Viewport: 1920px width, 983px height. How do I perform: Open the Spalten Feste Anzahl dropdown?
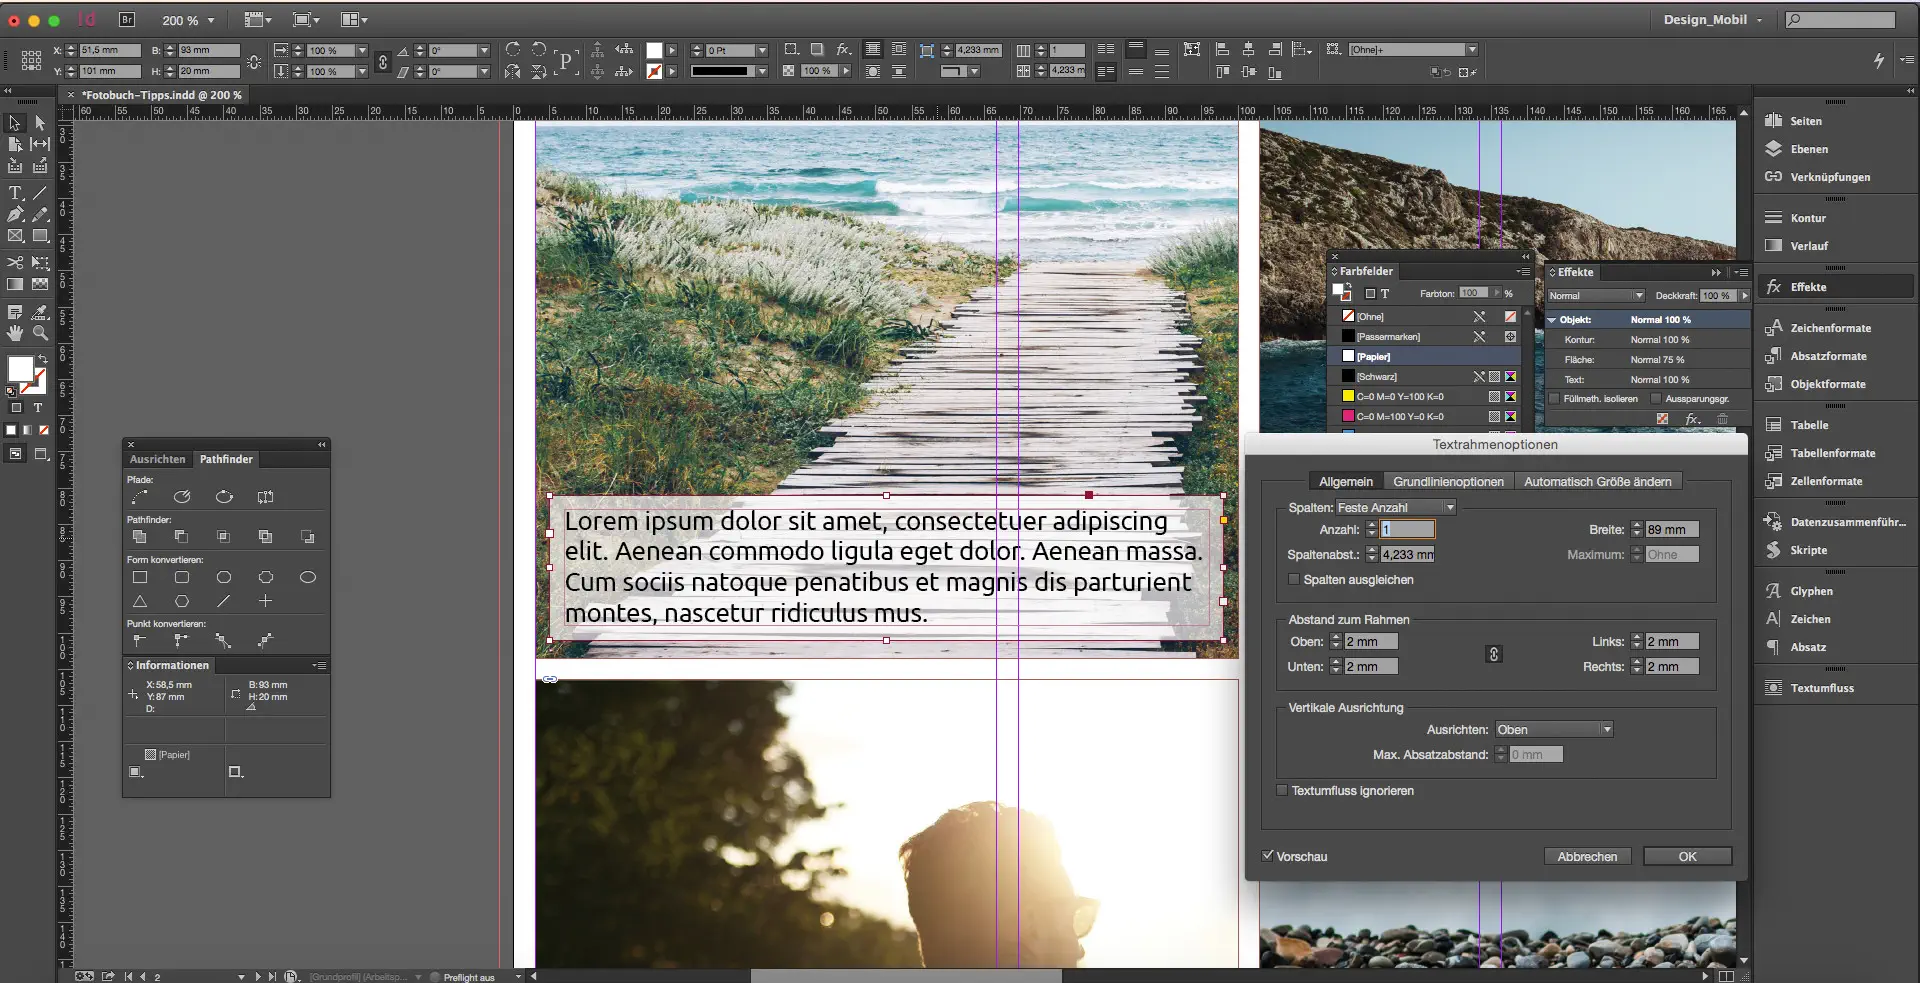pyautogui.click(x=1451, y=507)
